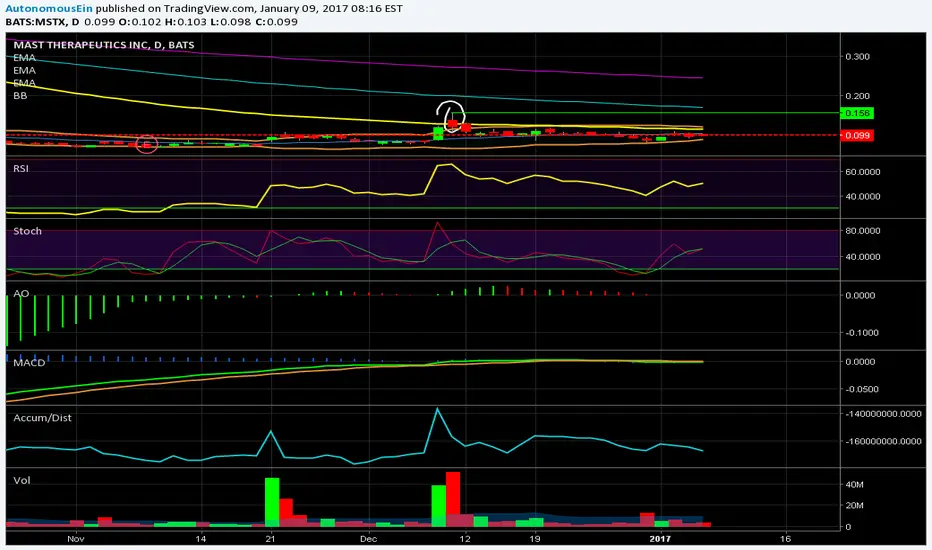
Task: Click the 12 date on time axis
Action: click(465, 539)
